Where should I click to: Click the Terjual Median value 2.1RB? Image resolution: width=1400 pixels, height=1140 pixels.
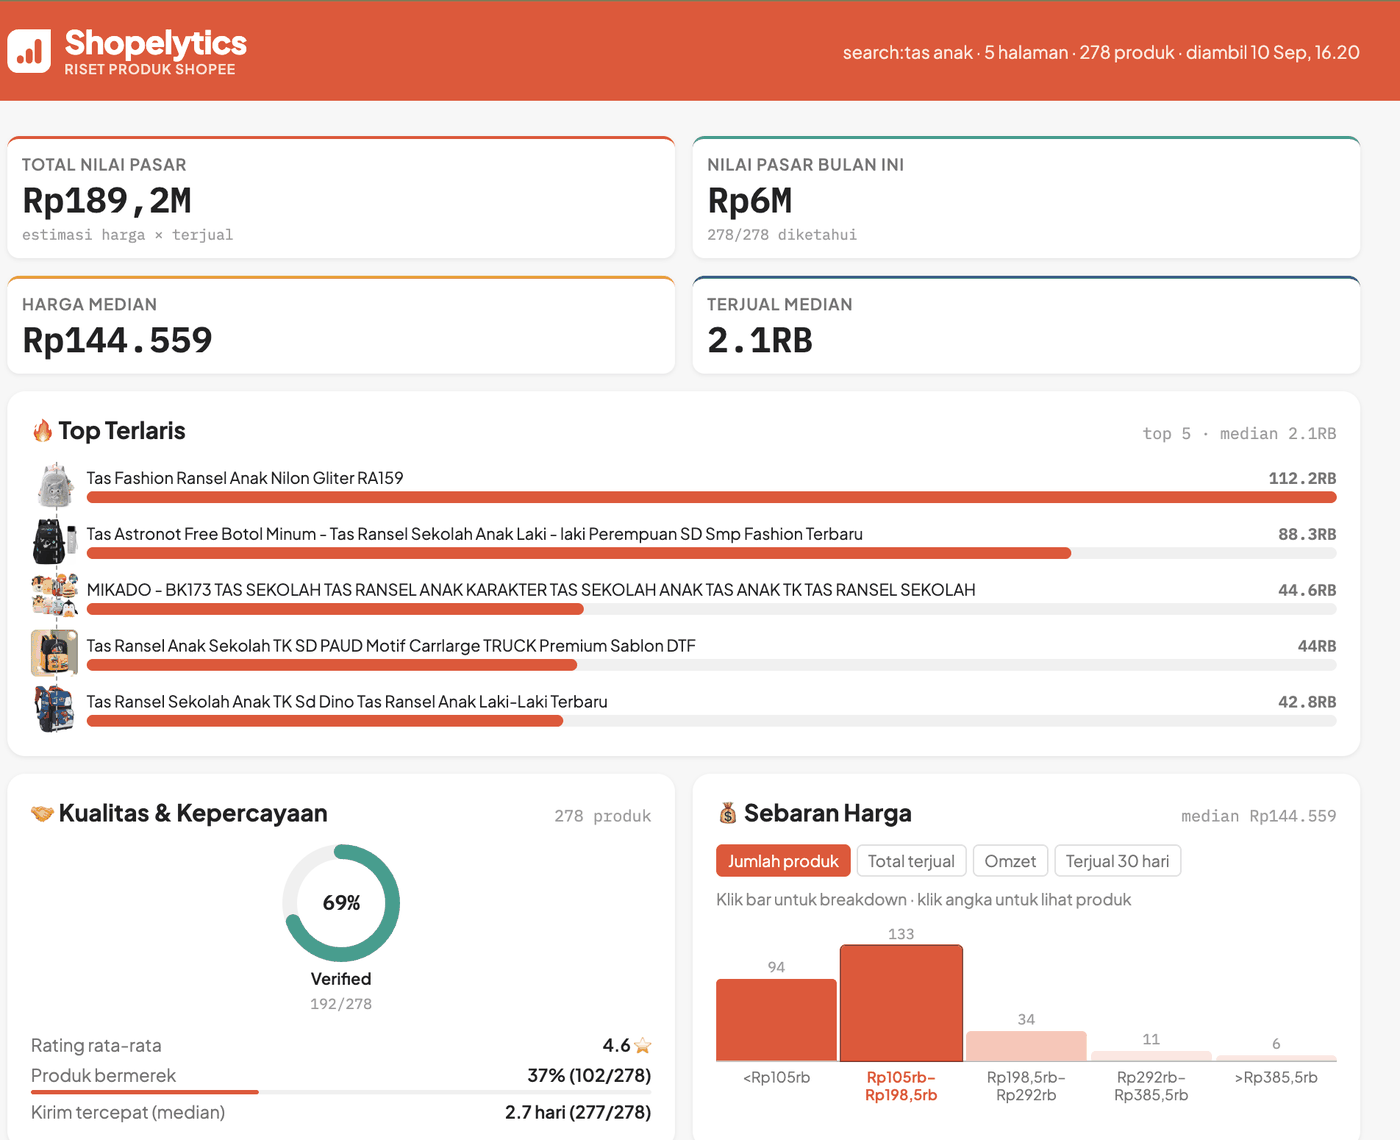tap(760, 341)
